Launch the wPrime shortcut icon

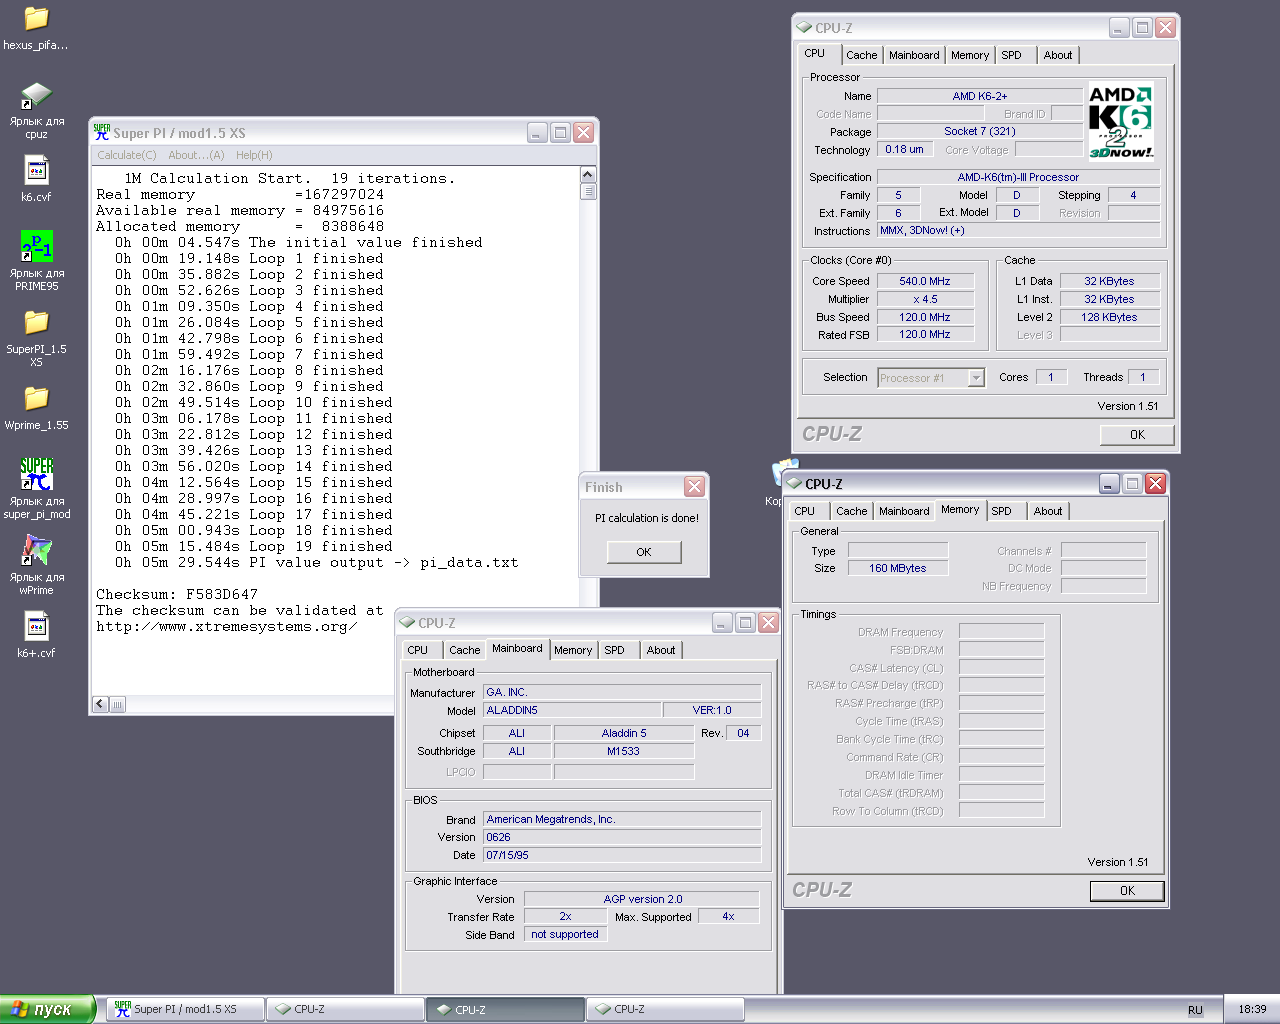[x=37, y=550]
